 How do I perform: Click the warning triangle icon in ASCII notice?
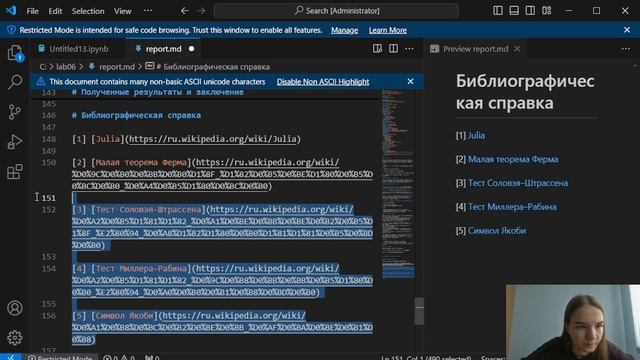41,82
